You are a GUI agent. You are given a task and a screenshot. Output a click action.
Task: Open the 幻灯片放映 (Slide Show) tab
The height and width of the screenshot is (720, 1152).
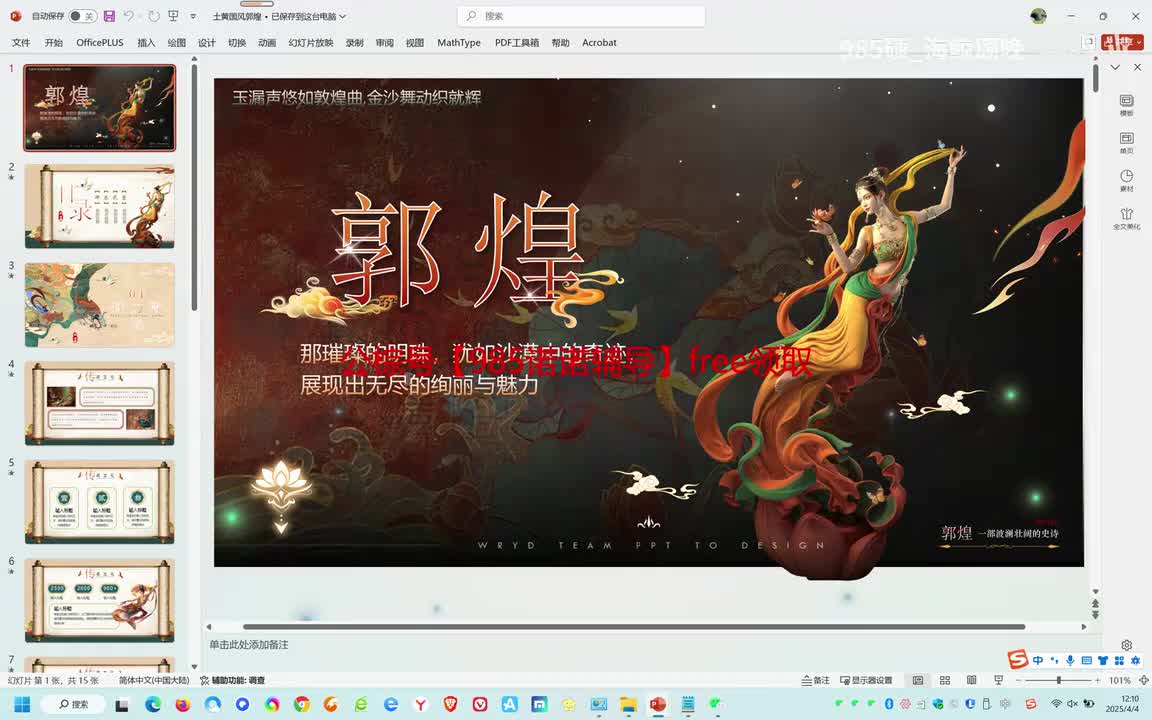coord(311,43)
